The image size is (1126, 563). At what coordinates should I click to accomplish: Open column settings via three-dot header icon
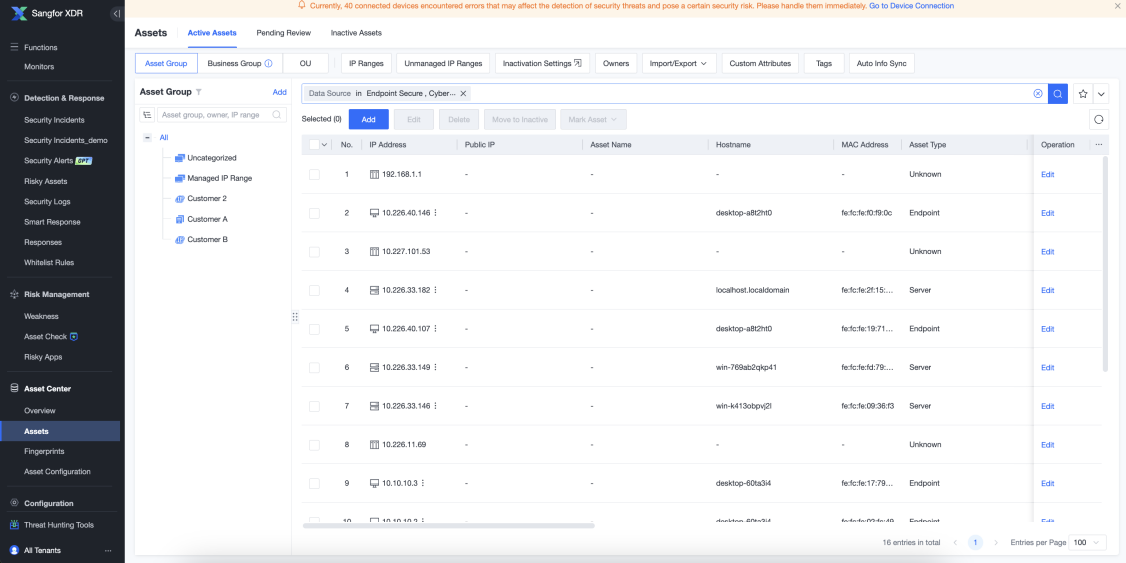[1098, 144]
